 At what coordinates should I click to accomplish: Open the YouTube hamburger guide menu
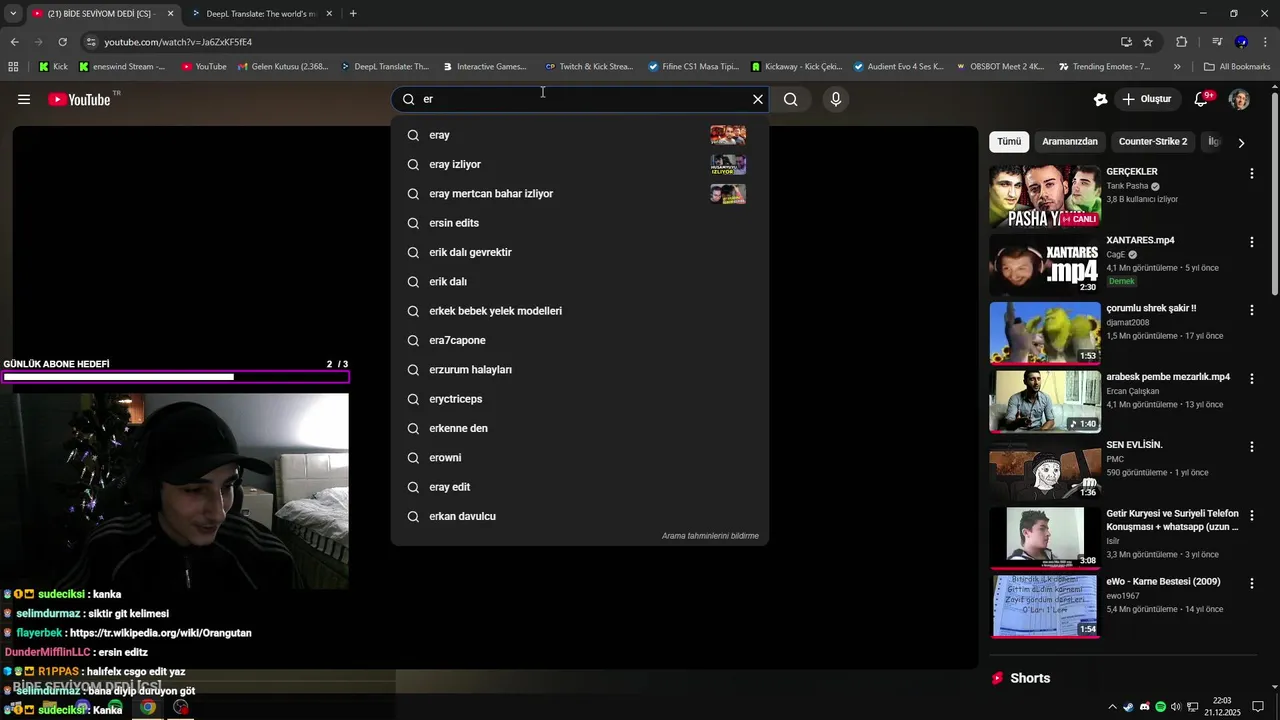[24, 99]
